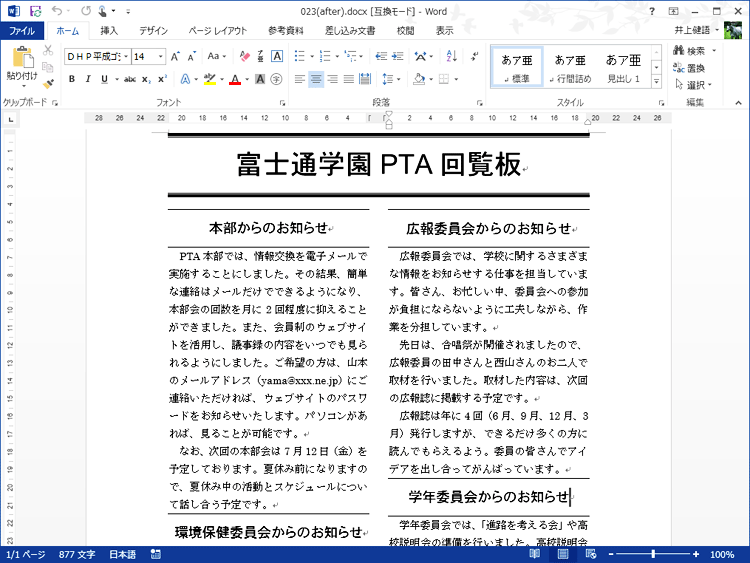
Task: Open the font size dropdown
Action: (161, 56)
